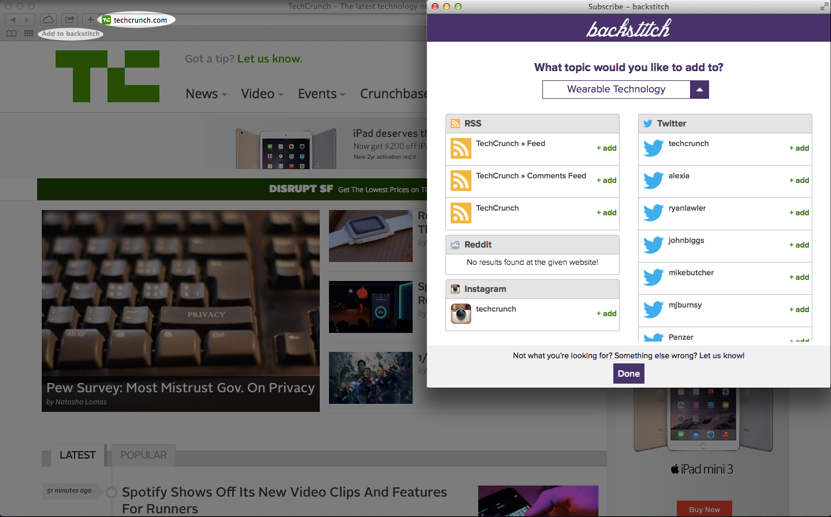Viewport: 831px width, 517px height.
Task: Click the browser forward arrow button
Action: tap(28, 20)
